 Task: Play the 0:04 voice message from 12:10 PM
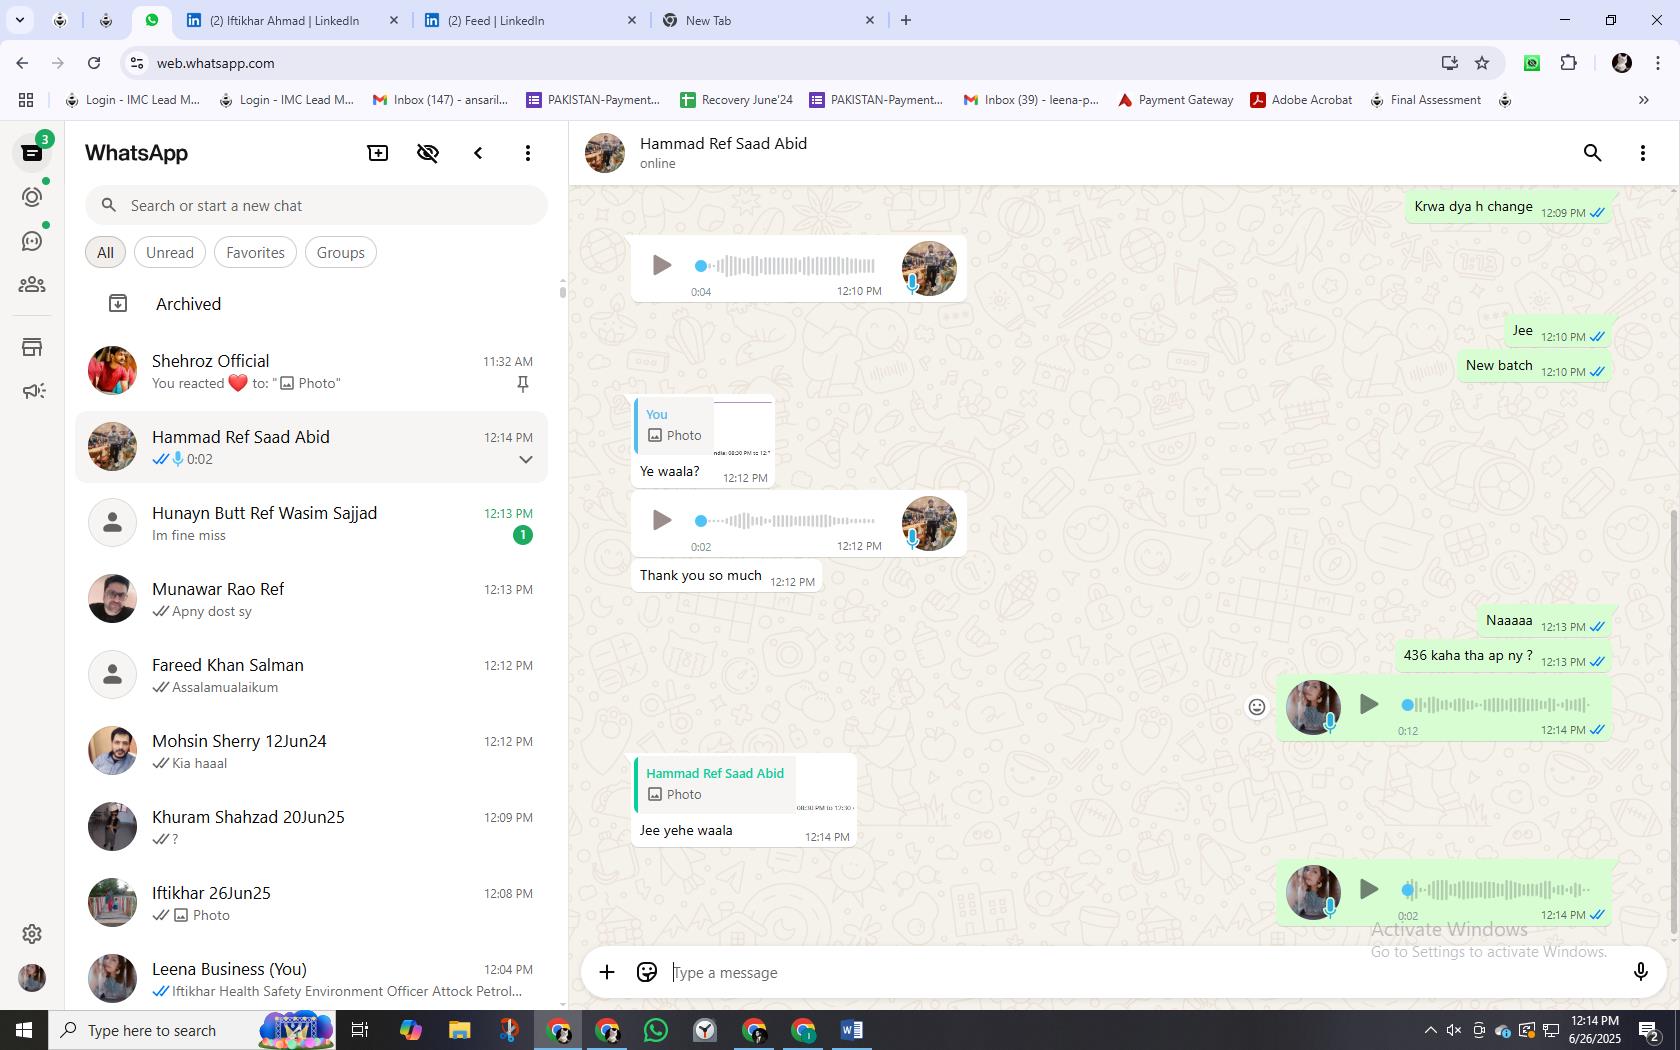tap(661, 265)
